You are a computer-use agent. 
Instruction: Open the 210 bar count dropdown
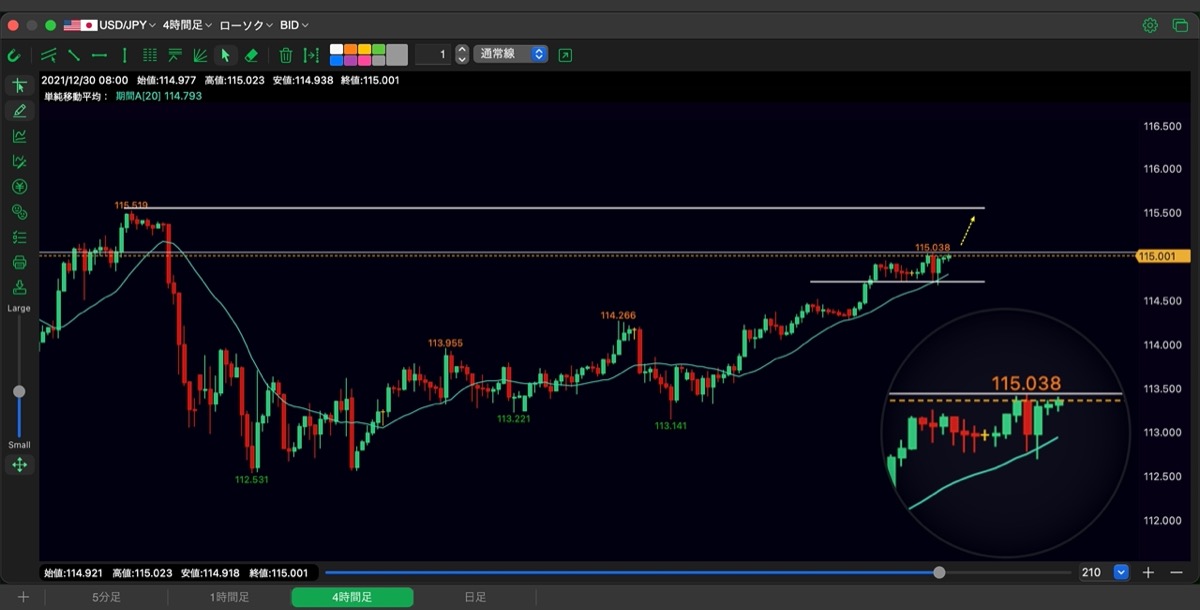(1121, 573)
